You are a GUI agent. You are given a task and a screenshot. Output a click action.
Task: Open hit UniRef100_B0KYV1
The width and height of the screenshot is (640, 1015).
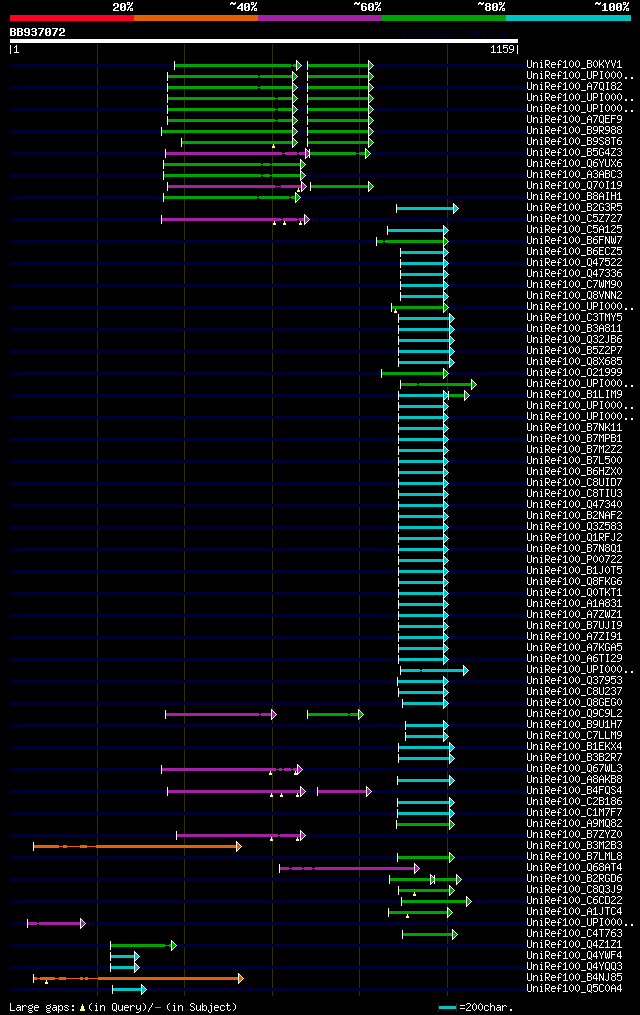[574, 64]
